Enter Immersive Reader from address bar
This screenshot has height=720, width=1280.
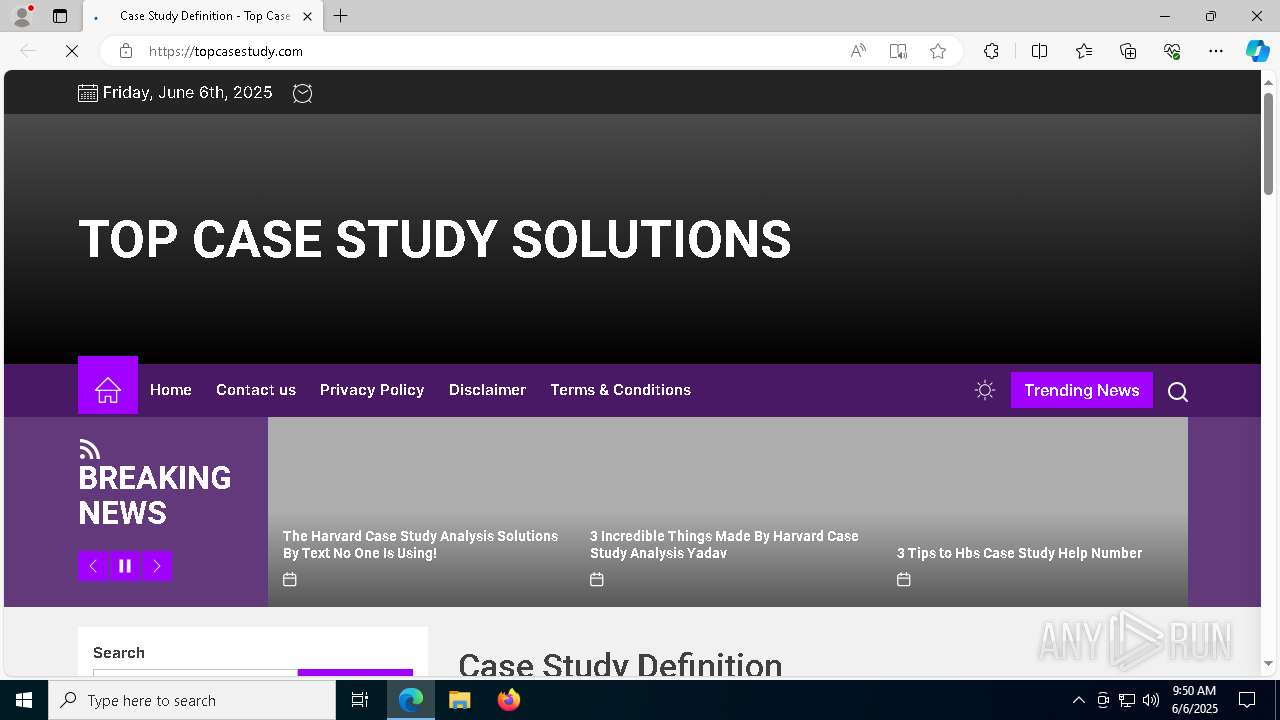coord(898,51)
